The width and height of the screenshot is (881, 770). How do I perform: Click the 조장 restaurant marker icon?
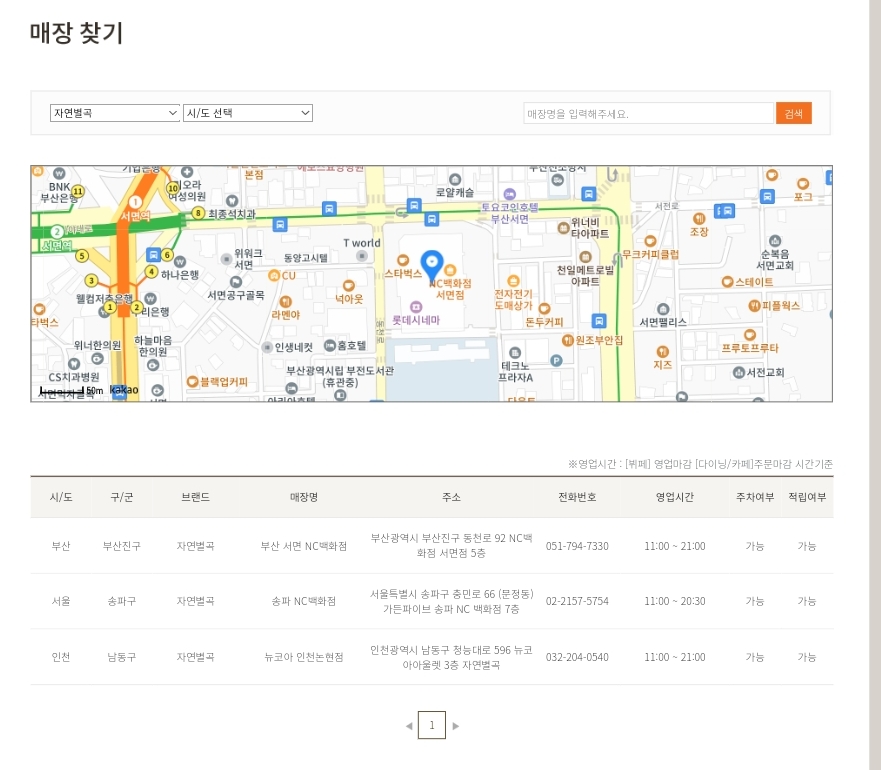pos(698,218)
